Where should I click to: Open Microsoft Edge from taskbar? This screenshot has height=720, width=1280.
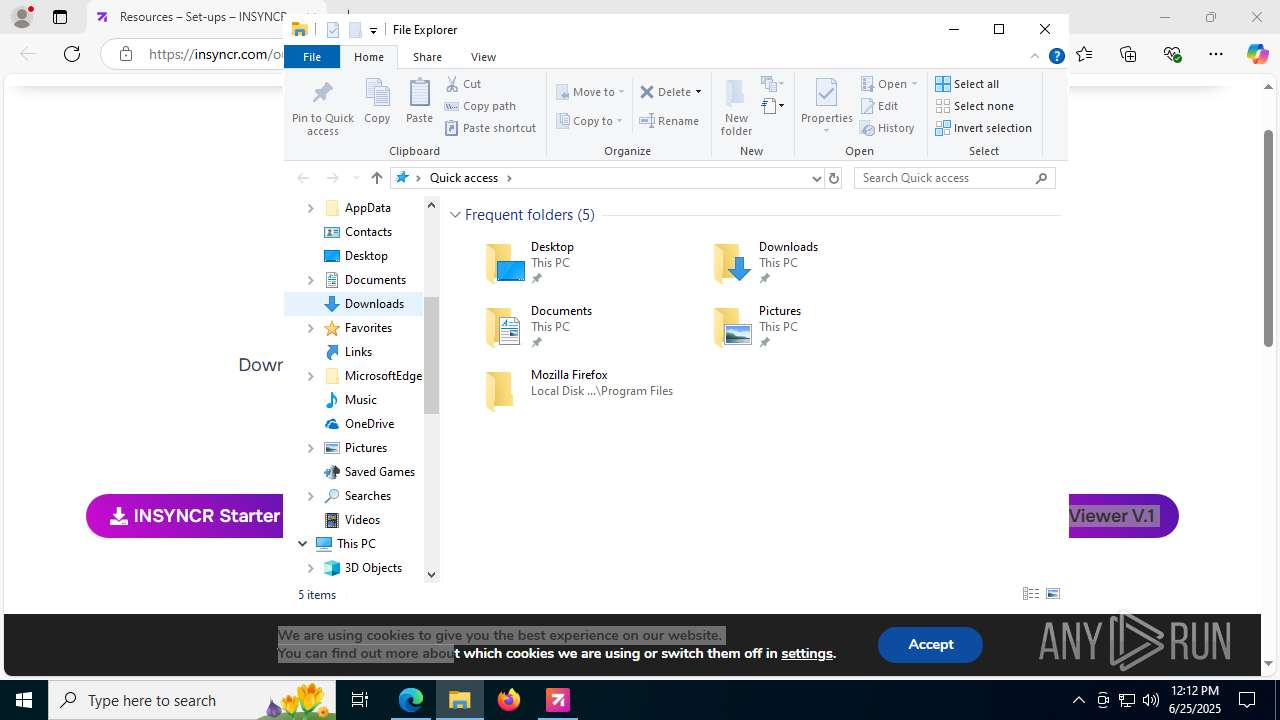[x=411, y=700]
